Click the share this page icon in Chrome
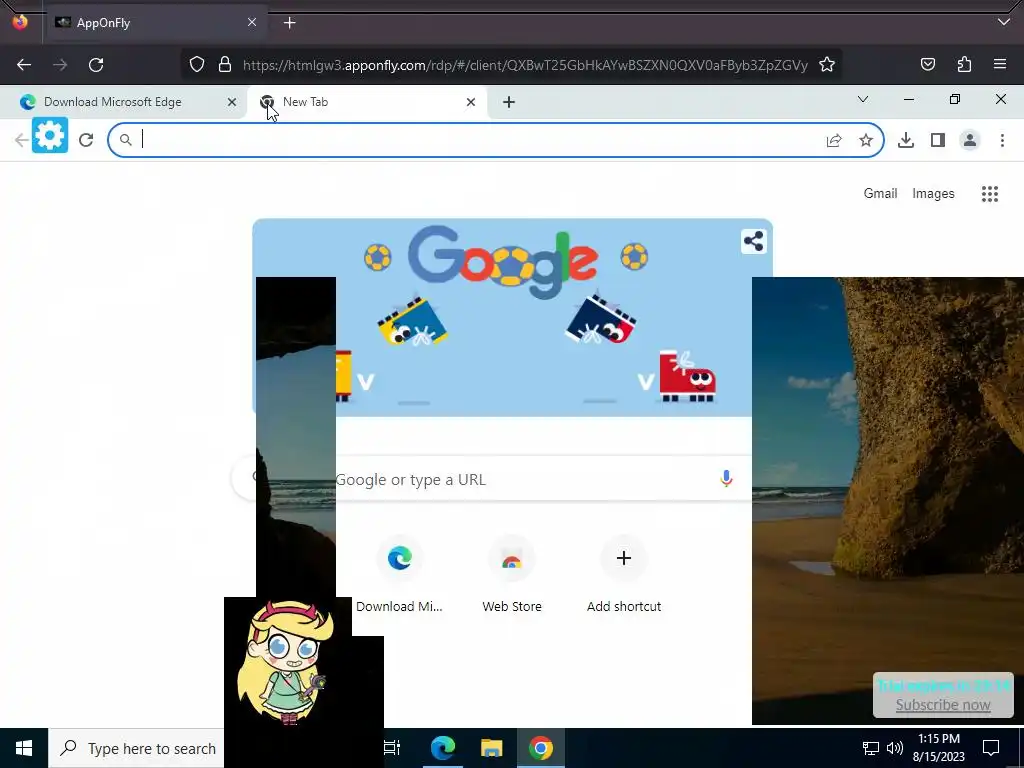The height and width of the screenshot is (768, 1024). pos(834,140)
